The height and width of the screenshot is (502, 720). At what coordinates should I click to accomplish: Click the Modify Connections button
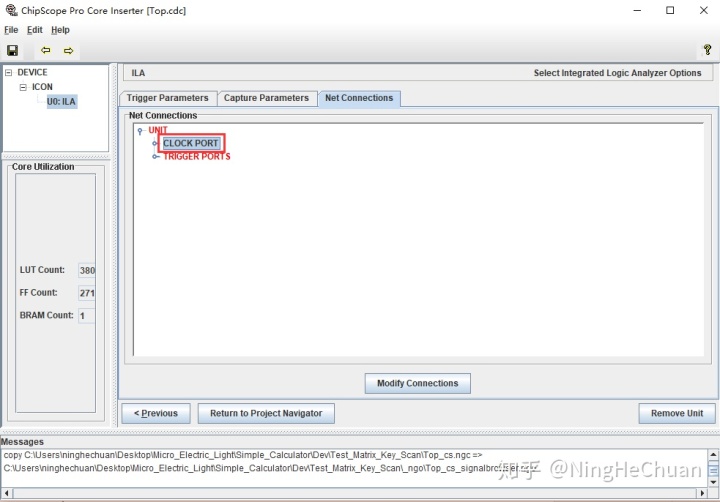click(x=417, y=383)
